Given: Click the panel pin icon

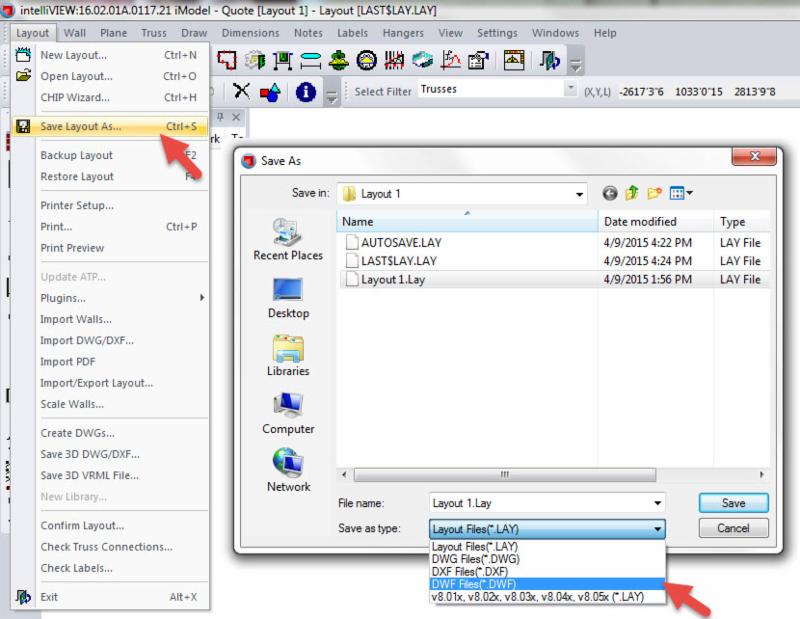Looking at the screenshot, I should coord(220,117).
